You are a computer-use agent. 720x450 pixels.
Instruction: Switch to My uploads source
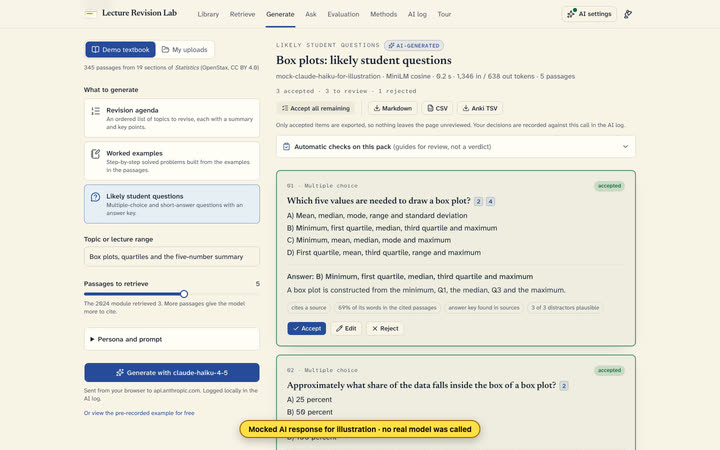(x=185, y=50)
